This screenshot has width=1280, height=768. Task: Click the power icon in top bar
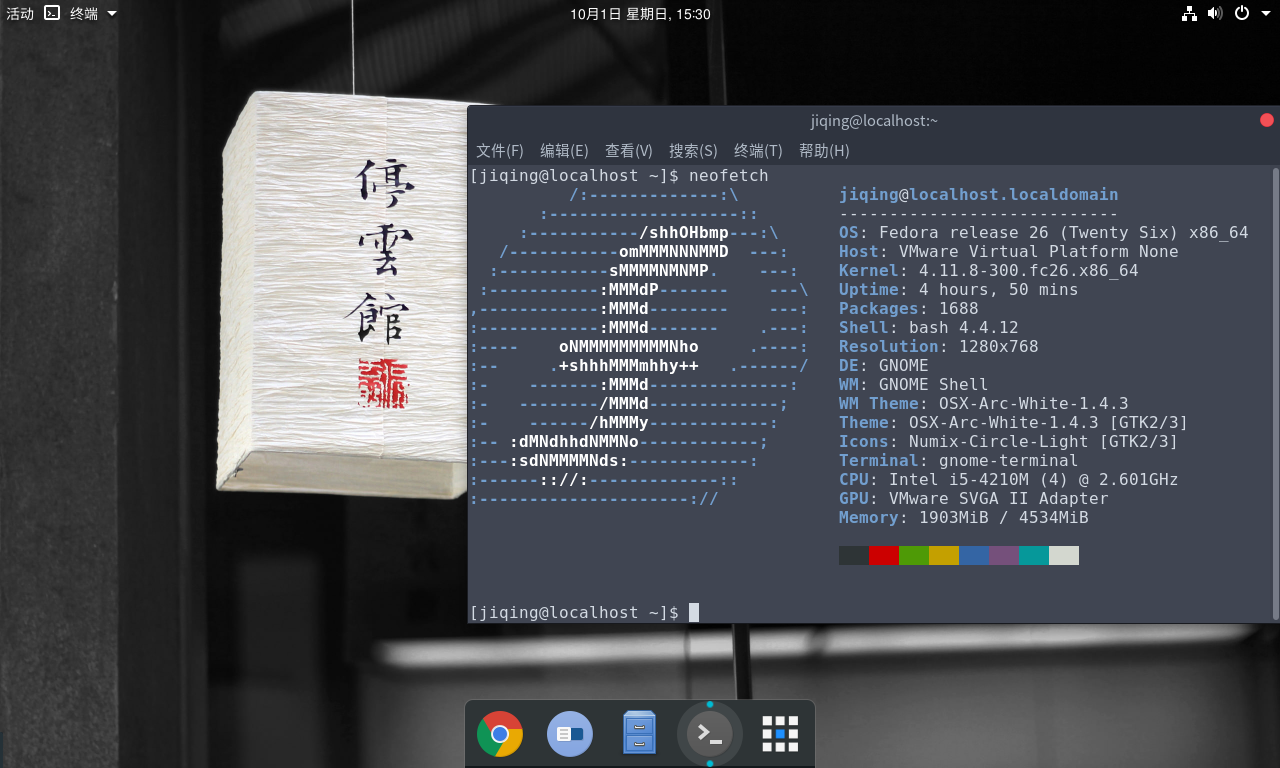click(1241, 13)
